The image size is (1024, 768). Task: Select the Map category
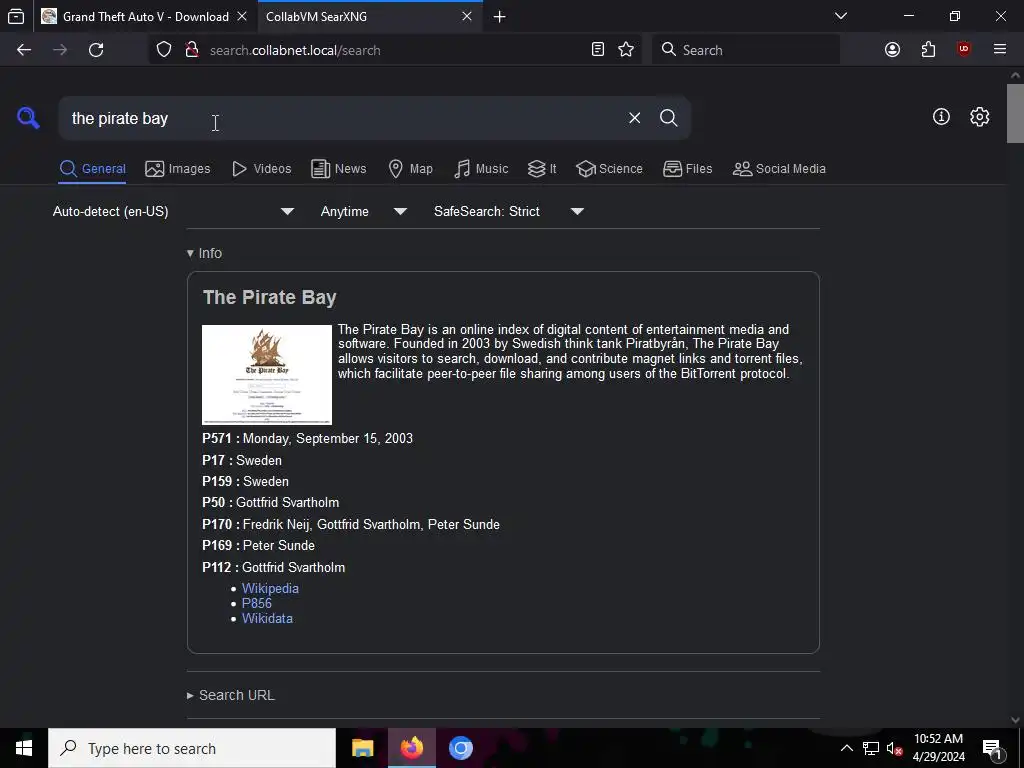[410, 168]
